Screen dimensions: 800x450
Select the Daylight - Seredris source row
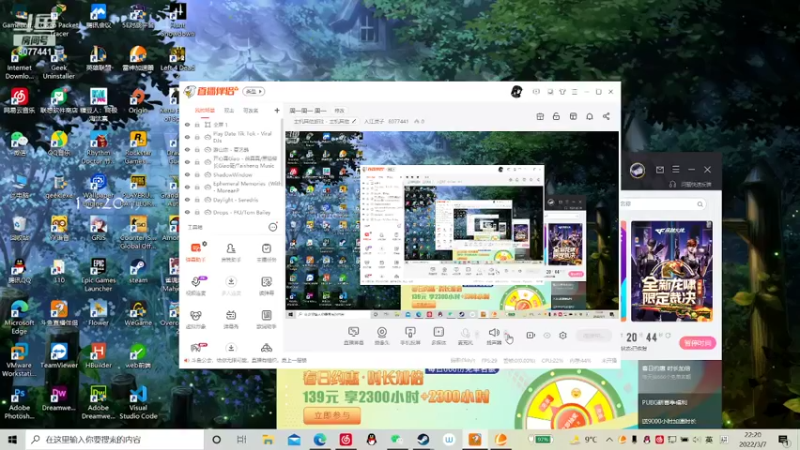click(232, 200)
